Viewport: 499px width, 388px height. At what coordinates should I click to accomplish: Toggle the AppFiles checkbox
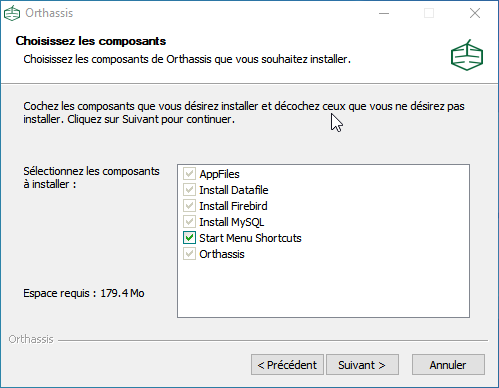189,174
